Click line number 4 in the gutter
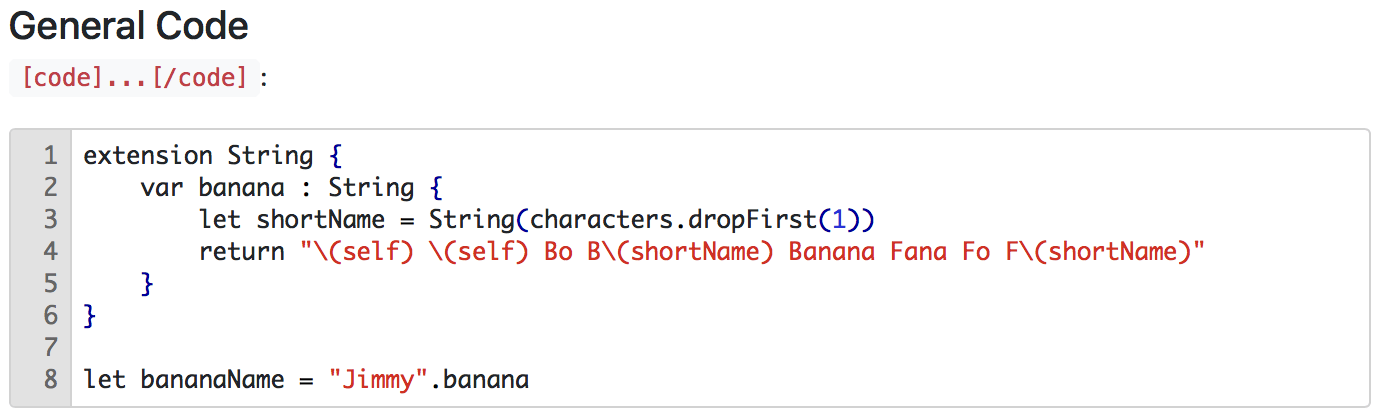1380x414 pixels. coord(50,252)
